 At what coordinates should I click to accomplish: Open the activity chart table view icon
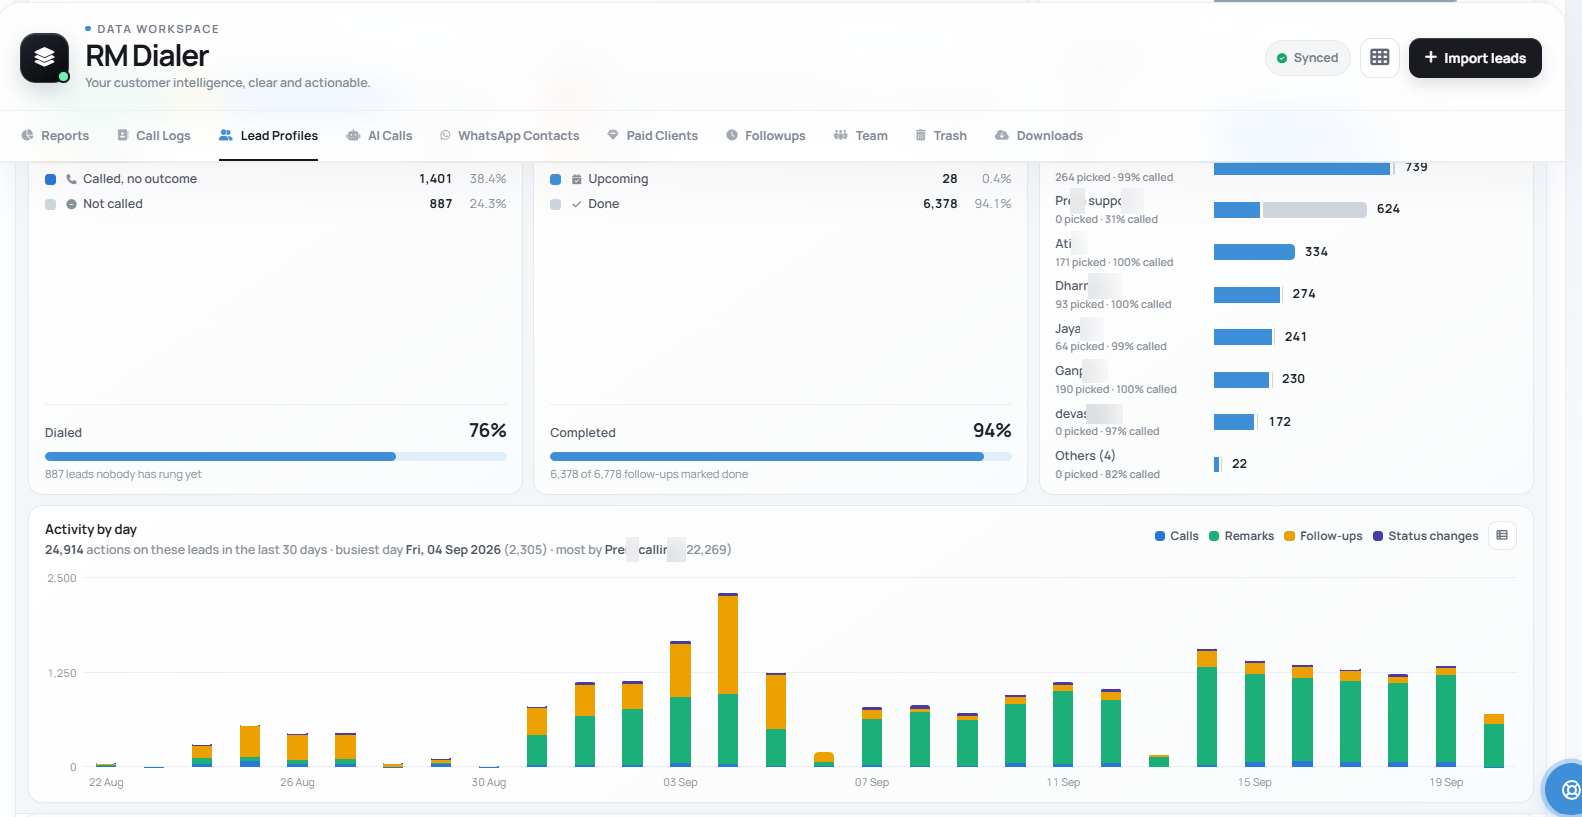tap(1502, 536)
